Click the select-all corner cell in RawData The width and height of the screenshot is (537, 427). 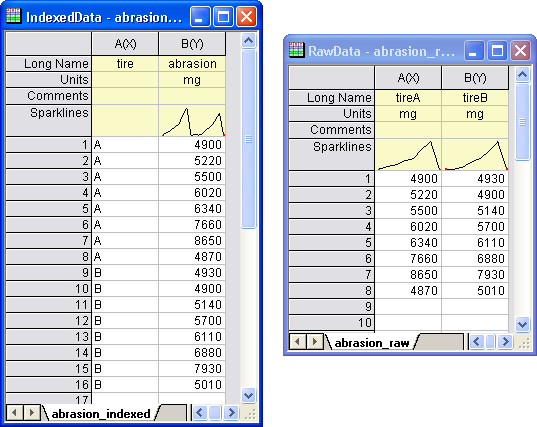[331, 78]
